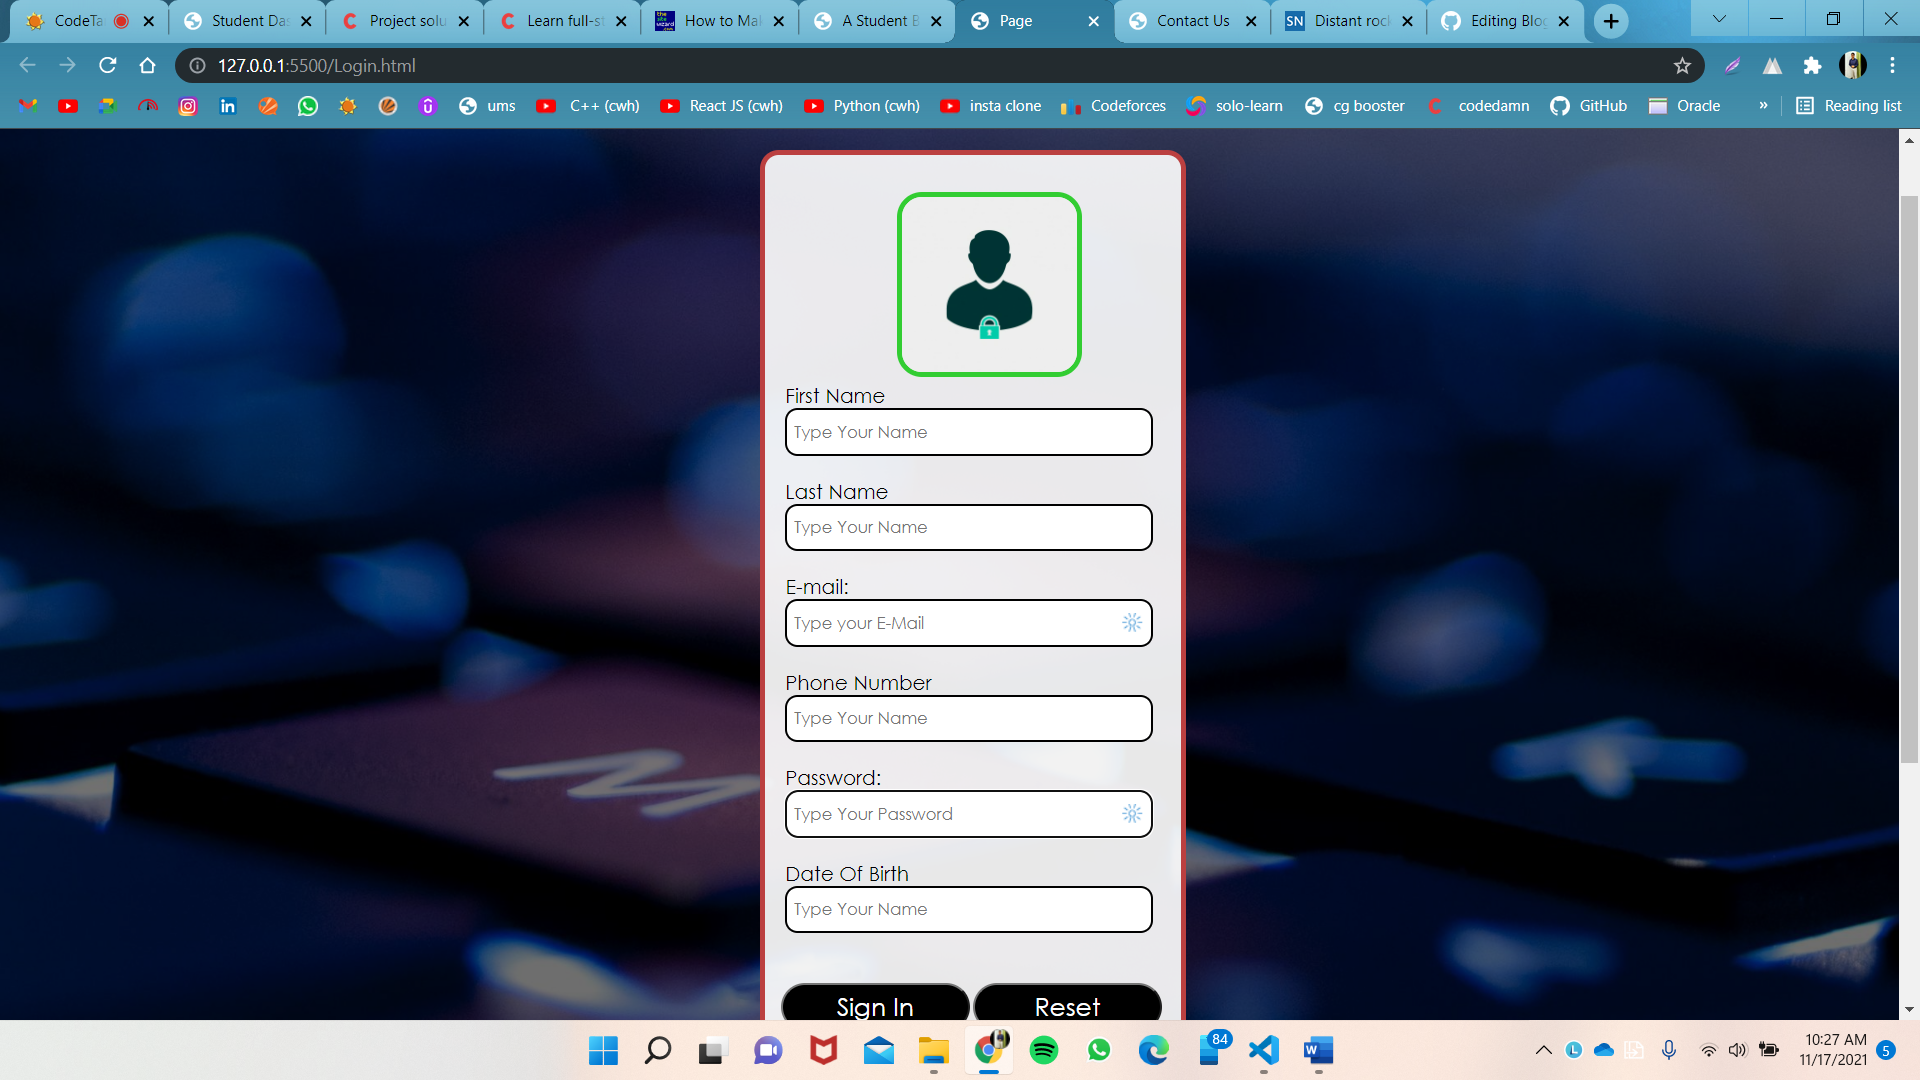Show hidden system tray icons
The height and width of the screenshot is (1080, 1920).
tap(1543, 1050)
